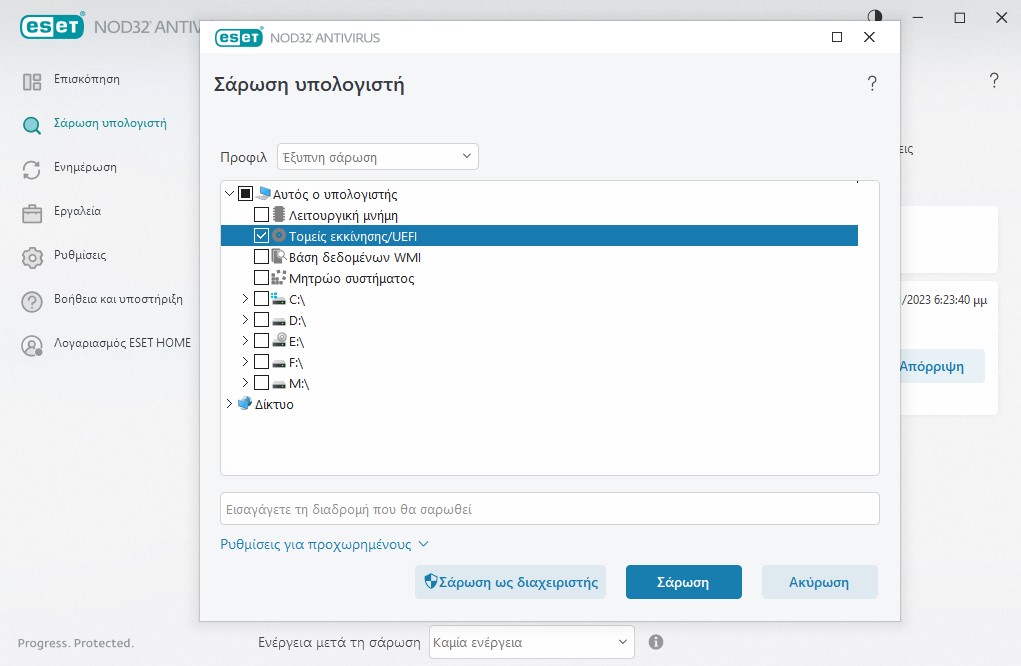Open the Προφίλ scan profile dropdown
This screenshot has height=666, width=1021.
pos(376,156)
